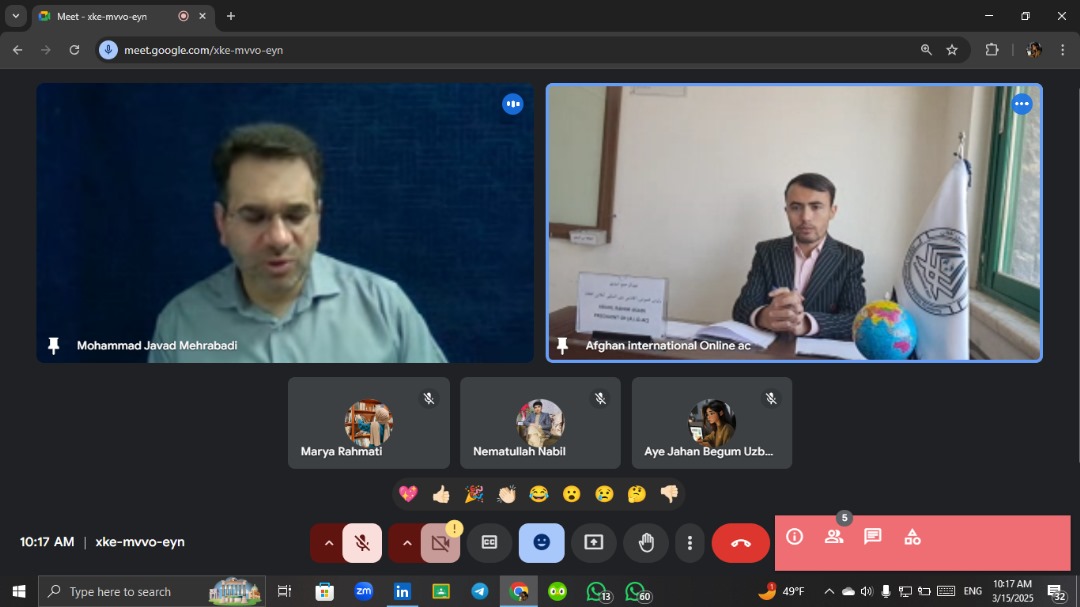Screen dimensions: 1080x607
Task: Turn on the camera
Action: (440, 543)
